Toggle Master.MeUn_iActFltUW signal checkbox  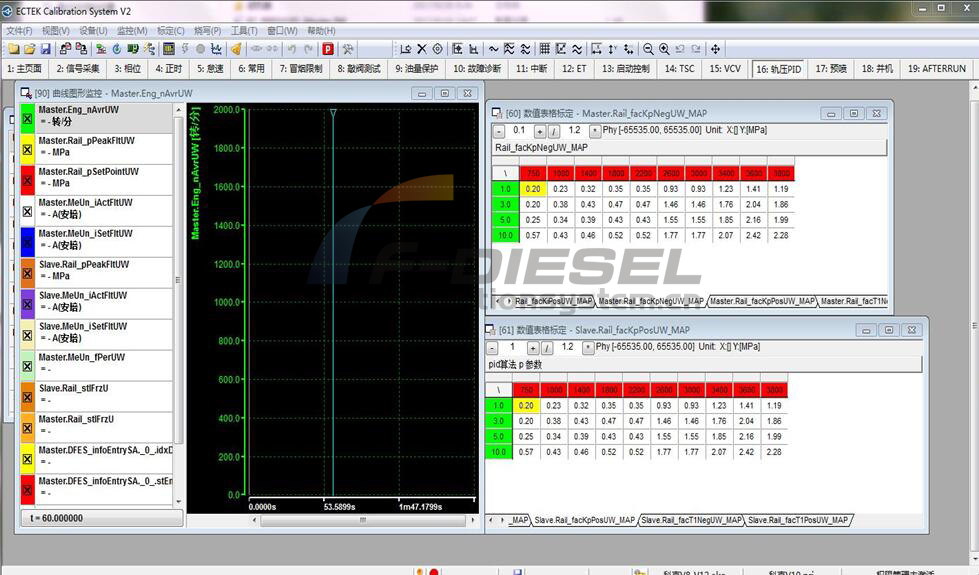pyautogui.click(x=27, y=212)
